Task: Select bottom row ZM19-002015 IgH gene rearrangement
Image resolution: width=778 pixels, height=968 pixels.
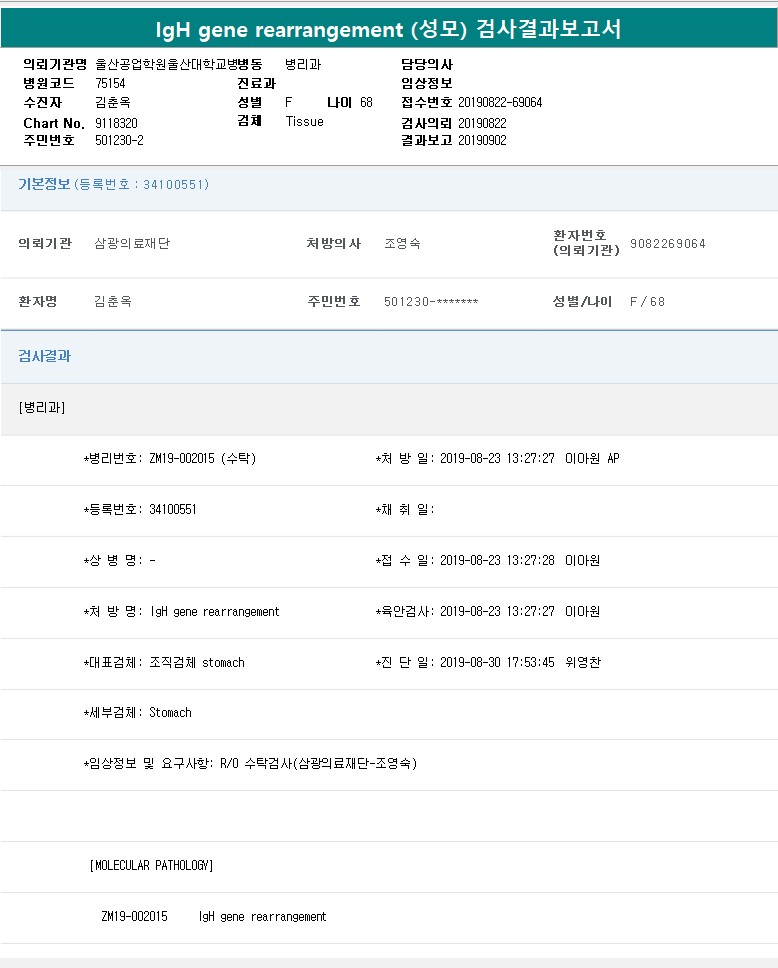Action: 214,917
